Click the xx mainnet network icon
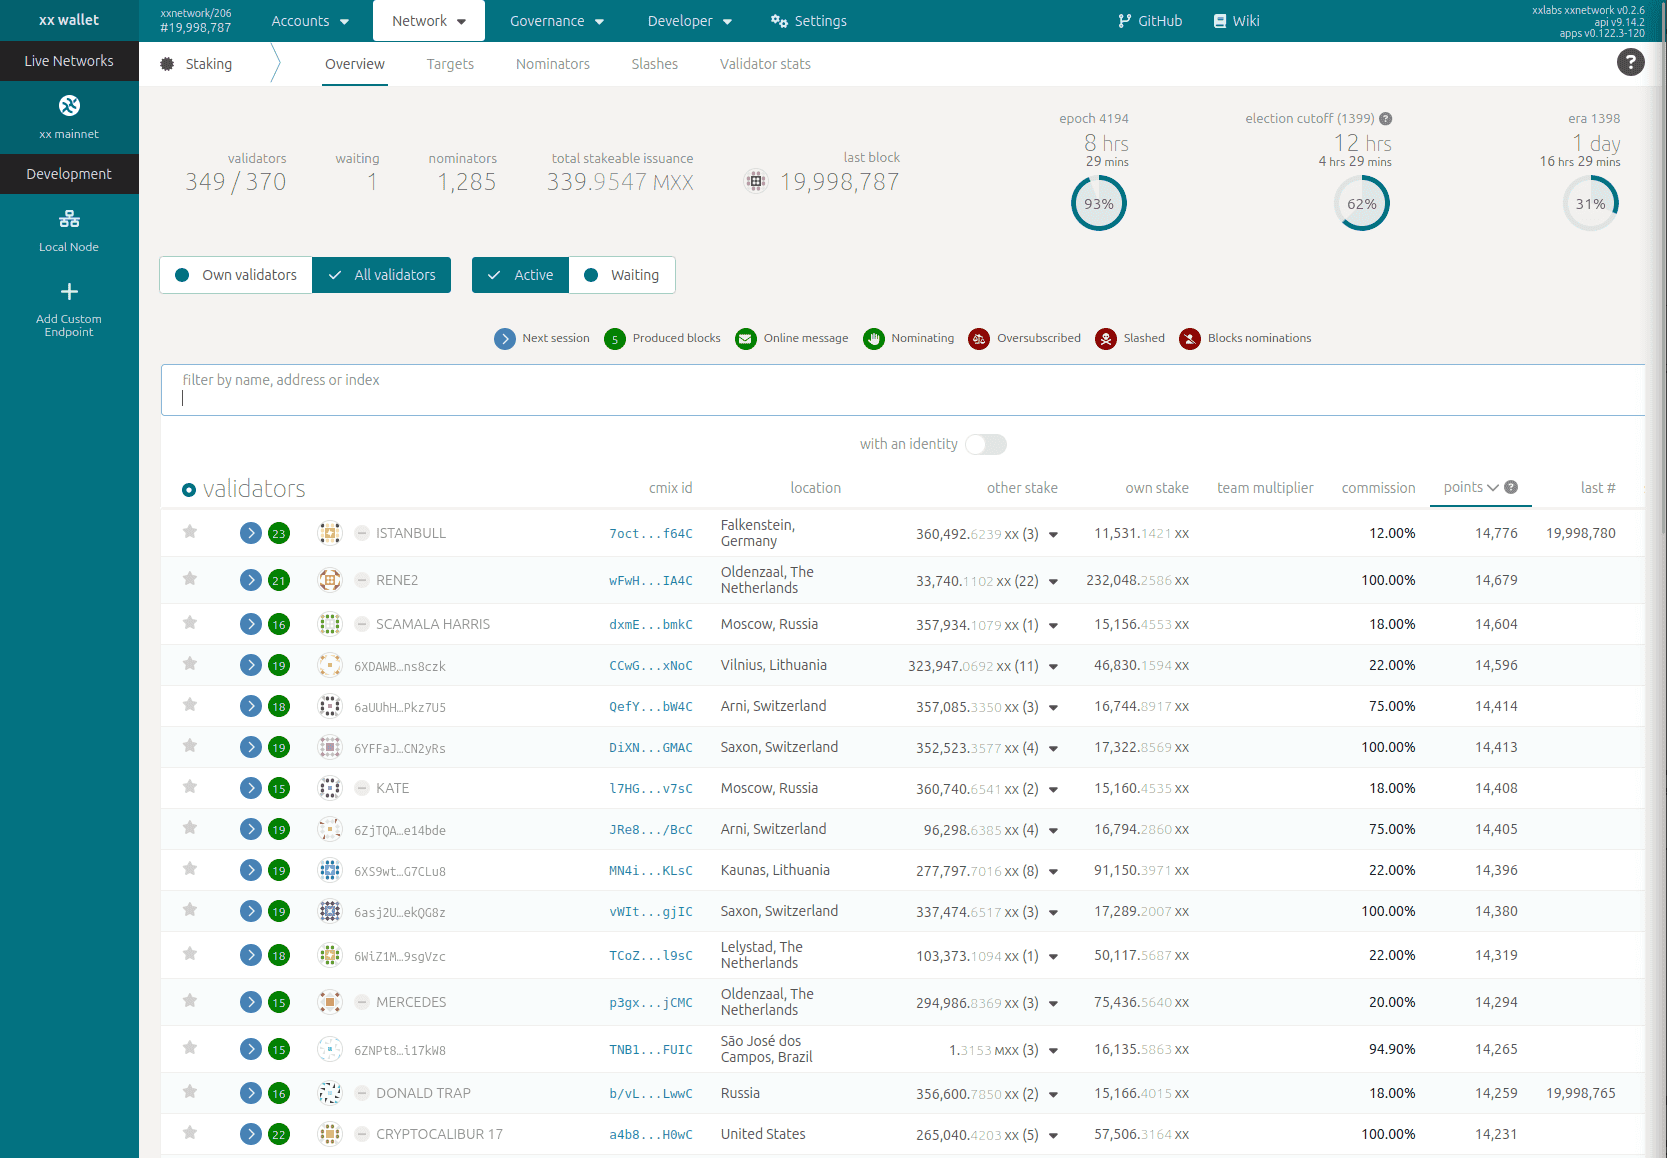1667x1158 pixels. [69, 106]
